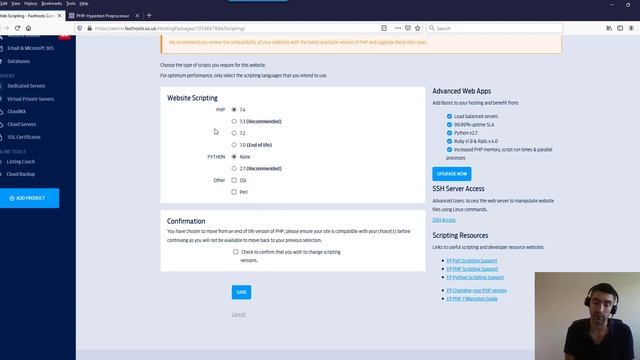Click the Pocket save icon
The width and height of the screenshot is (640, 360).
coord(408,28)
